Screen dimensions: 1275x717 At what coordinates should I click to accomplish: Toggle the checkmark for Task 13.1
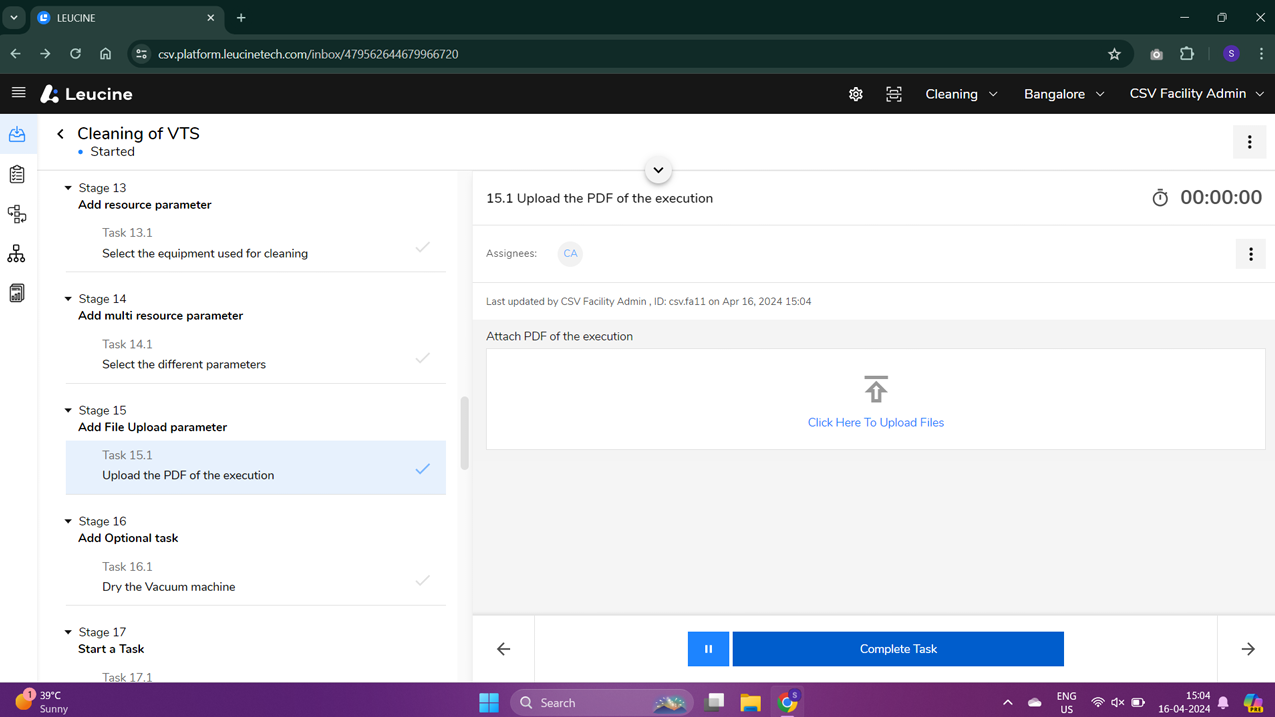tap(423, 246)
